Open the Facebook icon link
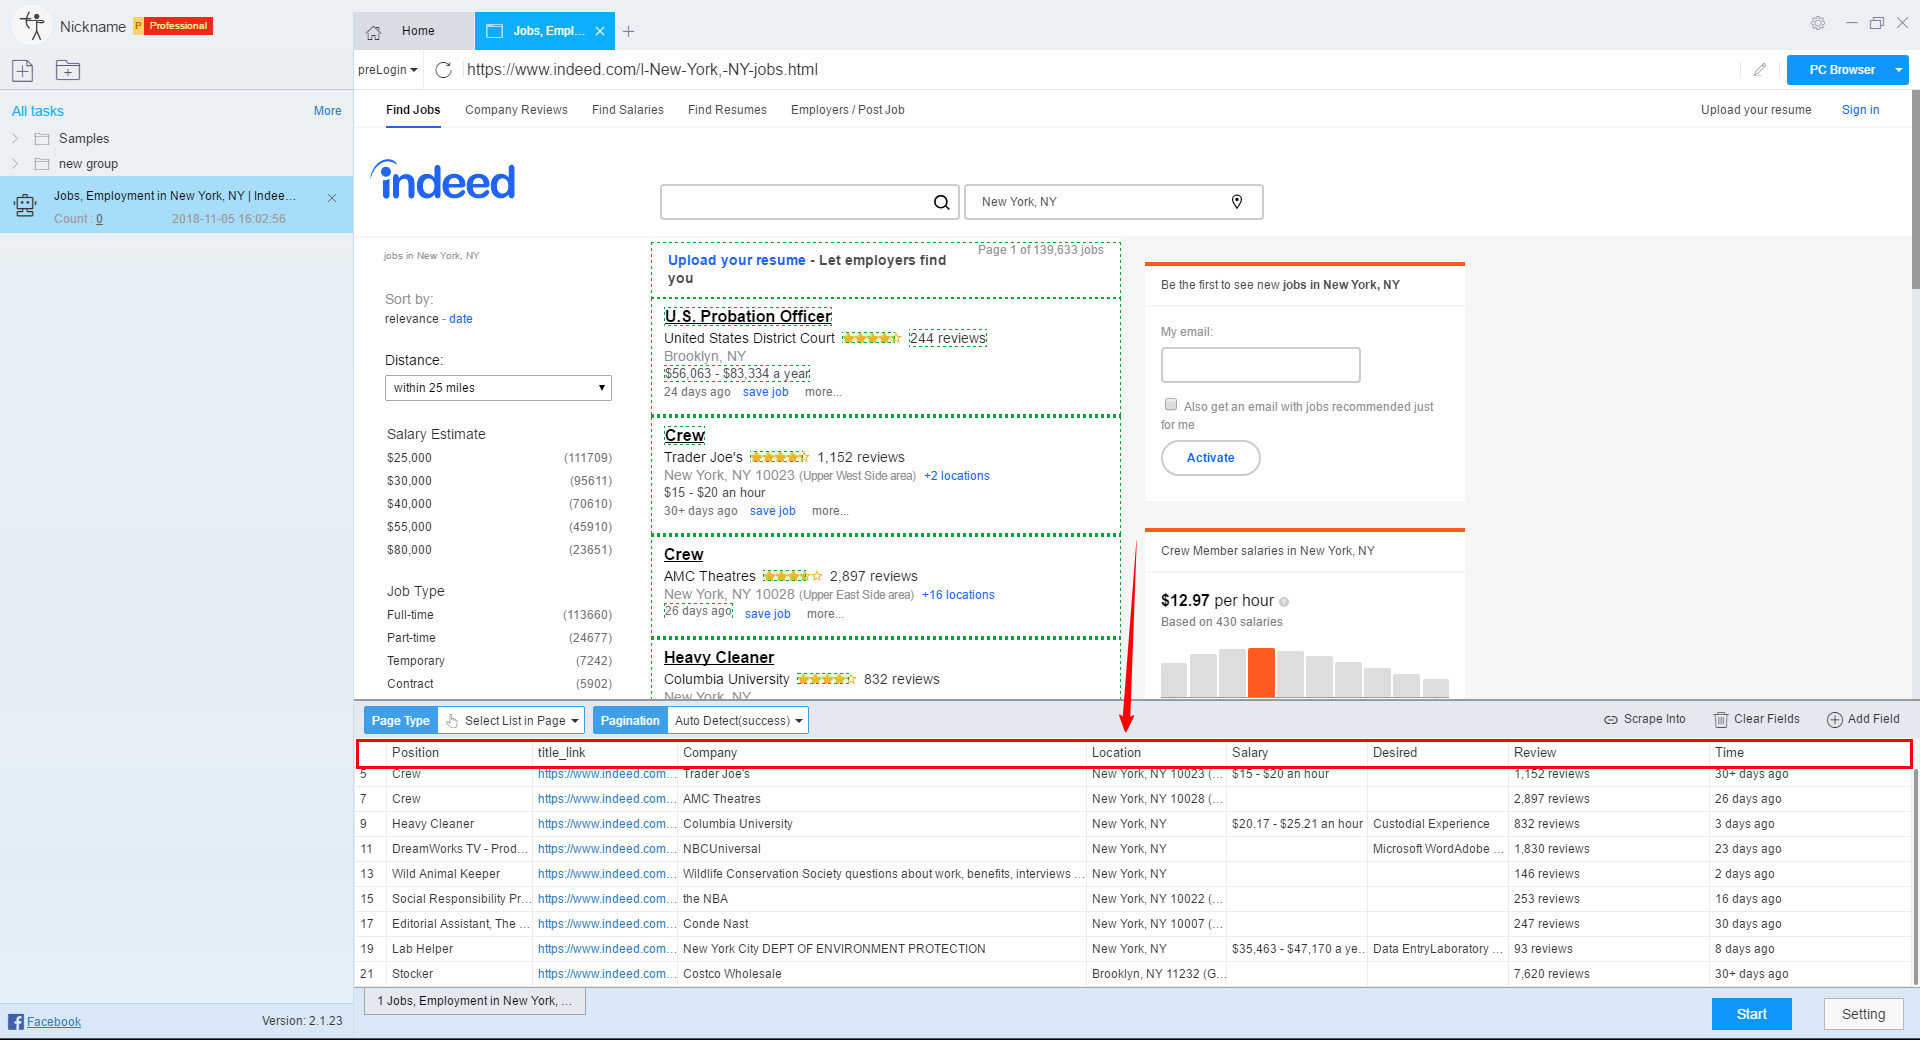1920x1040 pixels. pos(16,1021)
